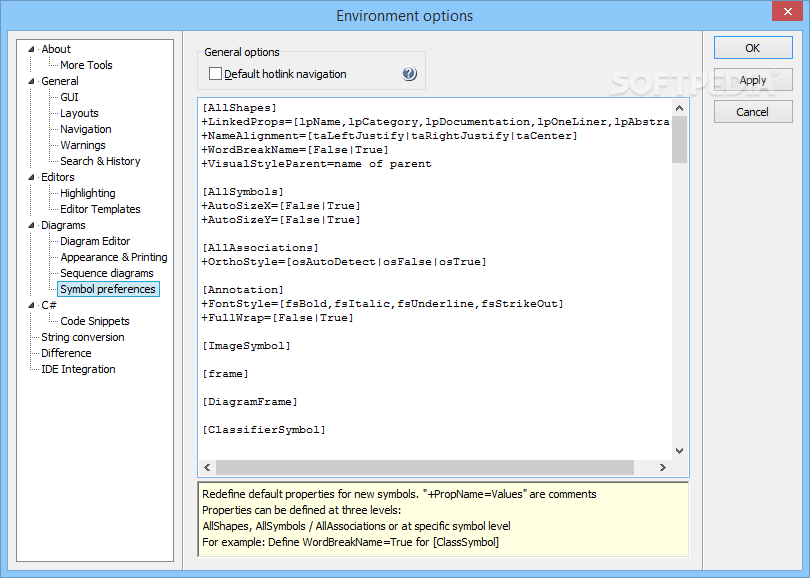Select the Editors tree item label
This screenshot has width=810, height=578.
[58, 177]
